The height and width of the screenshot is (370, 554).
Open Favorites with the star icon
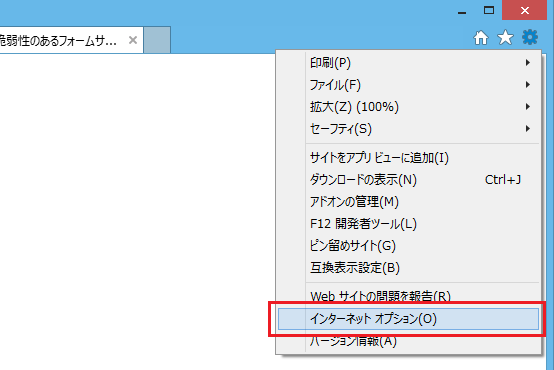(x=505, y=37)
